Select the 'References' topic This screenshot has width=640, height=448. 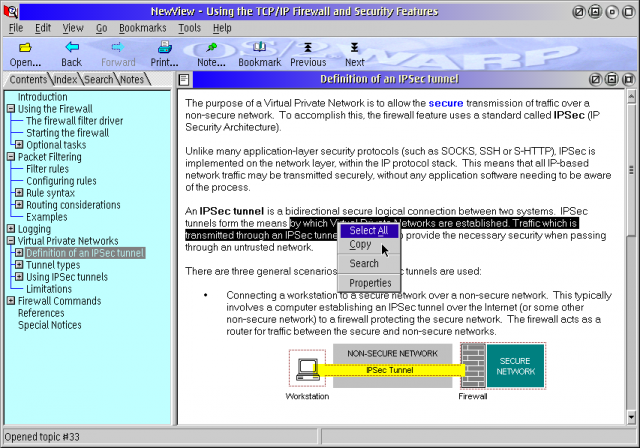[41, 313]
